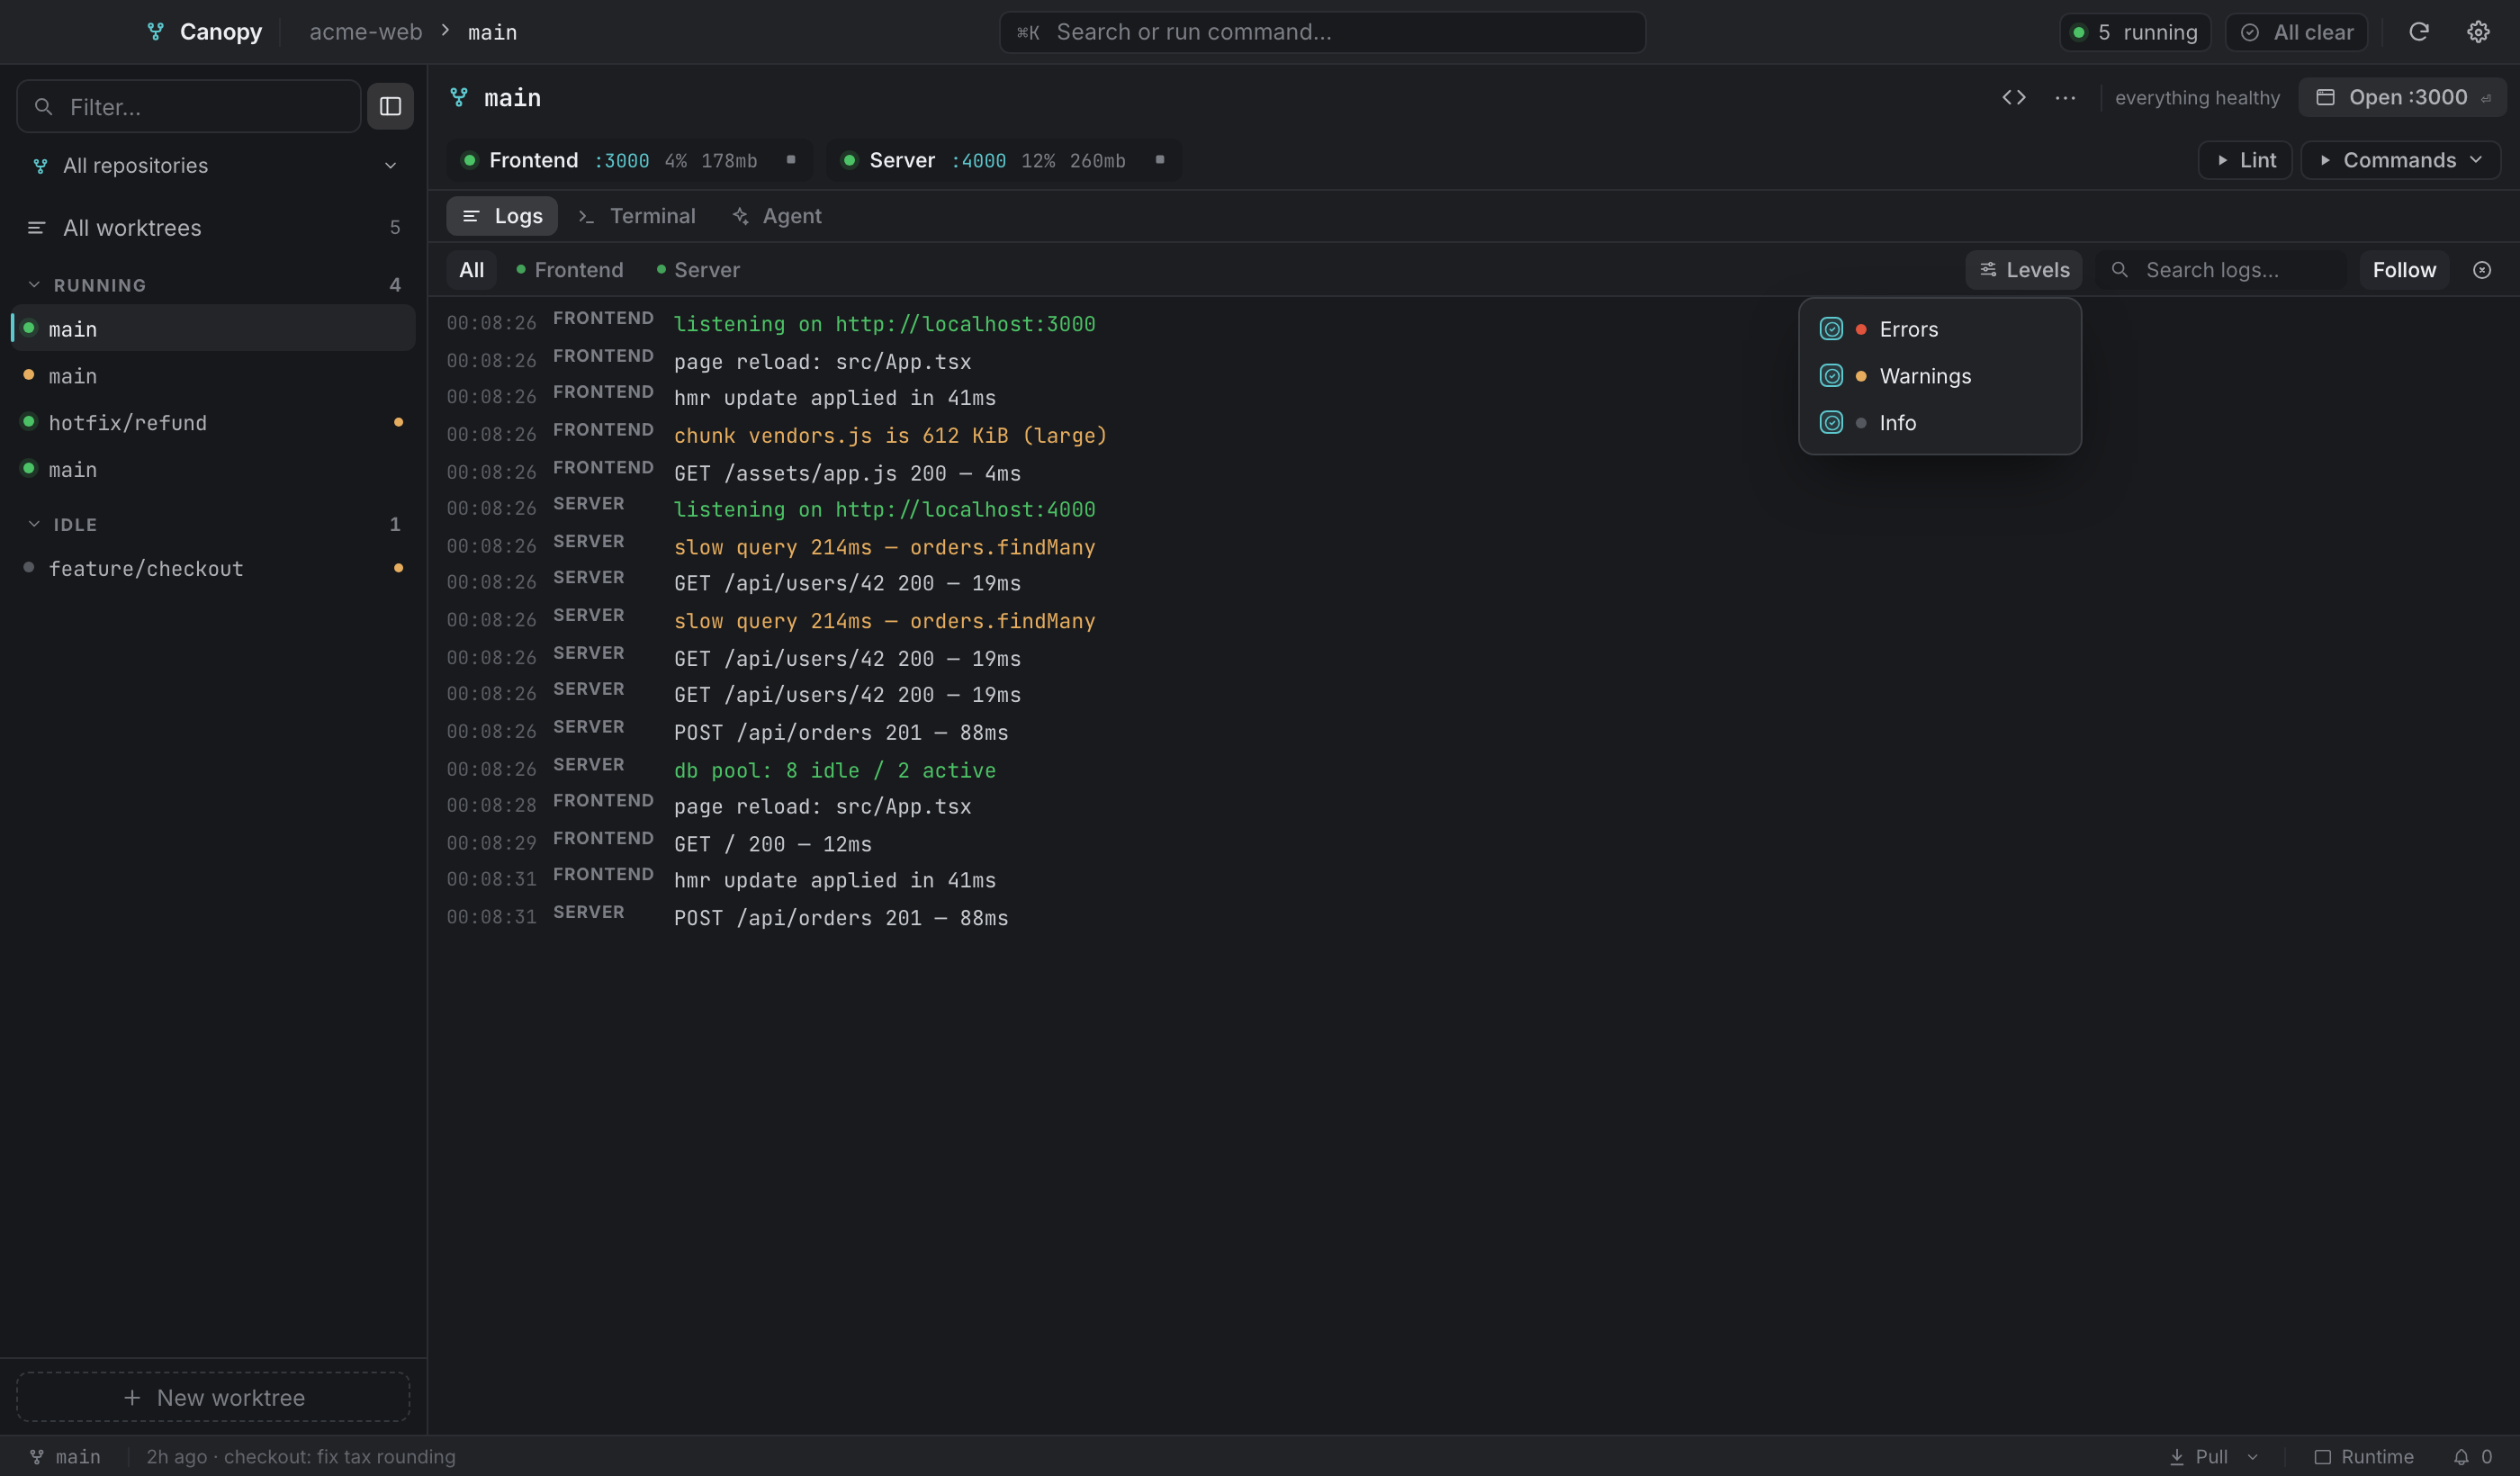The height and width of the screenshot is (1476, 2520).
Task: Click the All worktrees list icon
Action: coord(36,228)
